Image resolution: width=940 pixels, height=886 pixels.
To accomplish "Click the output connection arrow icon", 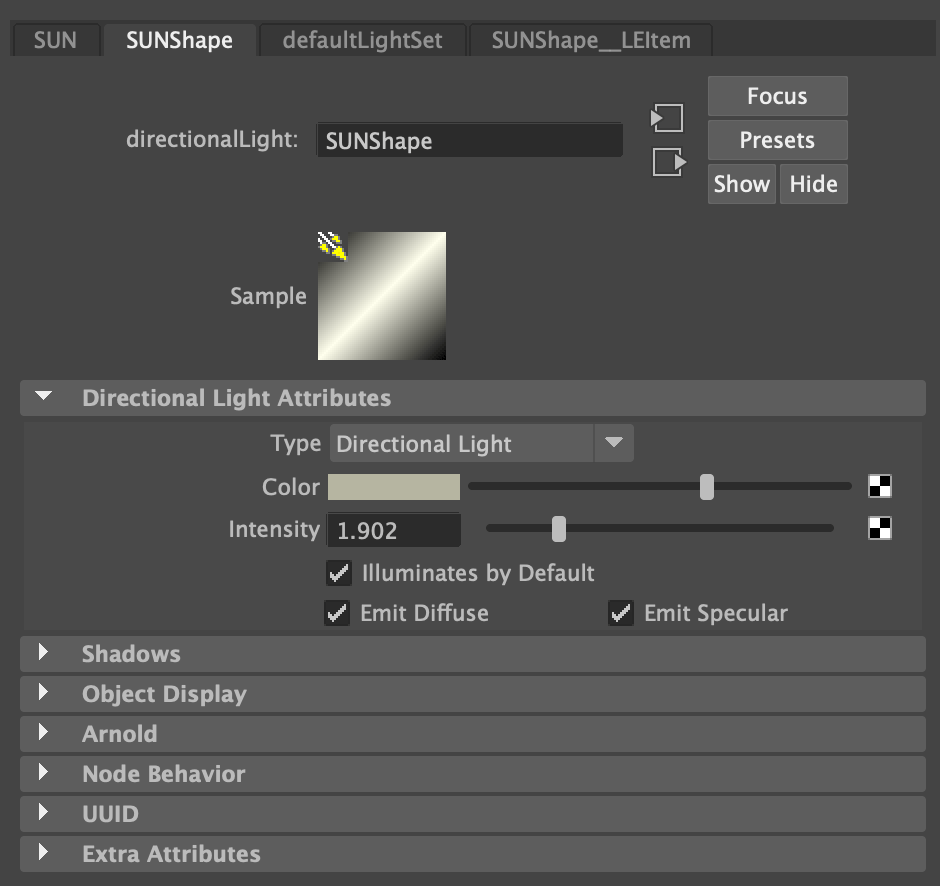I will coord(667,161).
